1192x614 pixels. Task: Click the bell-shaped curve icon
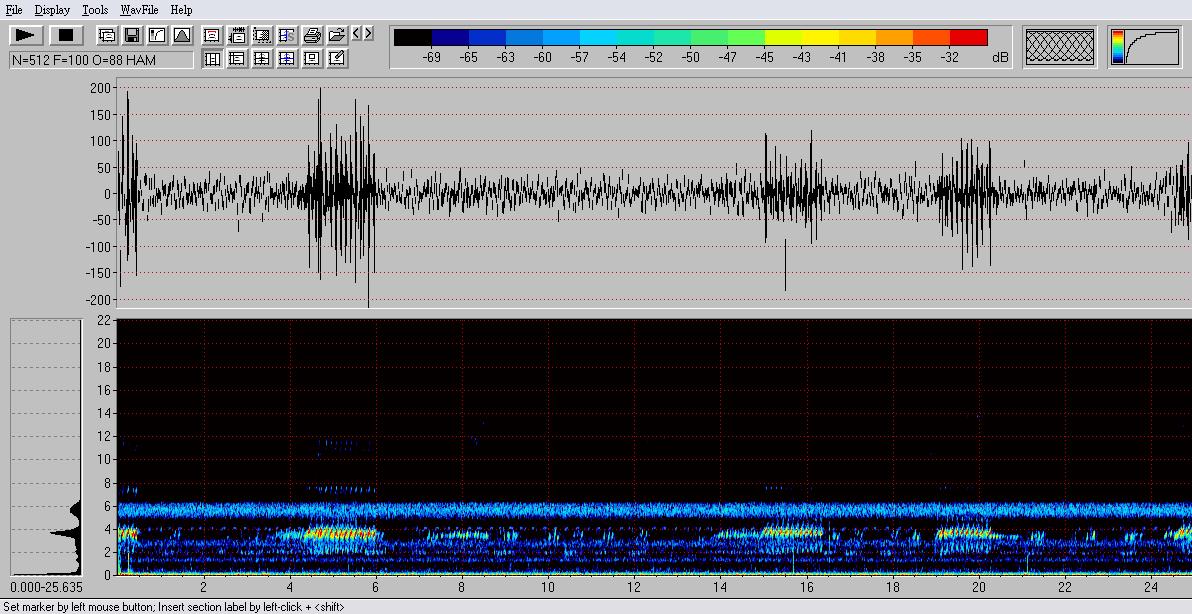pyautogui.click(x=182, y=35)
